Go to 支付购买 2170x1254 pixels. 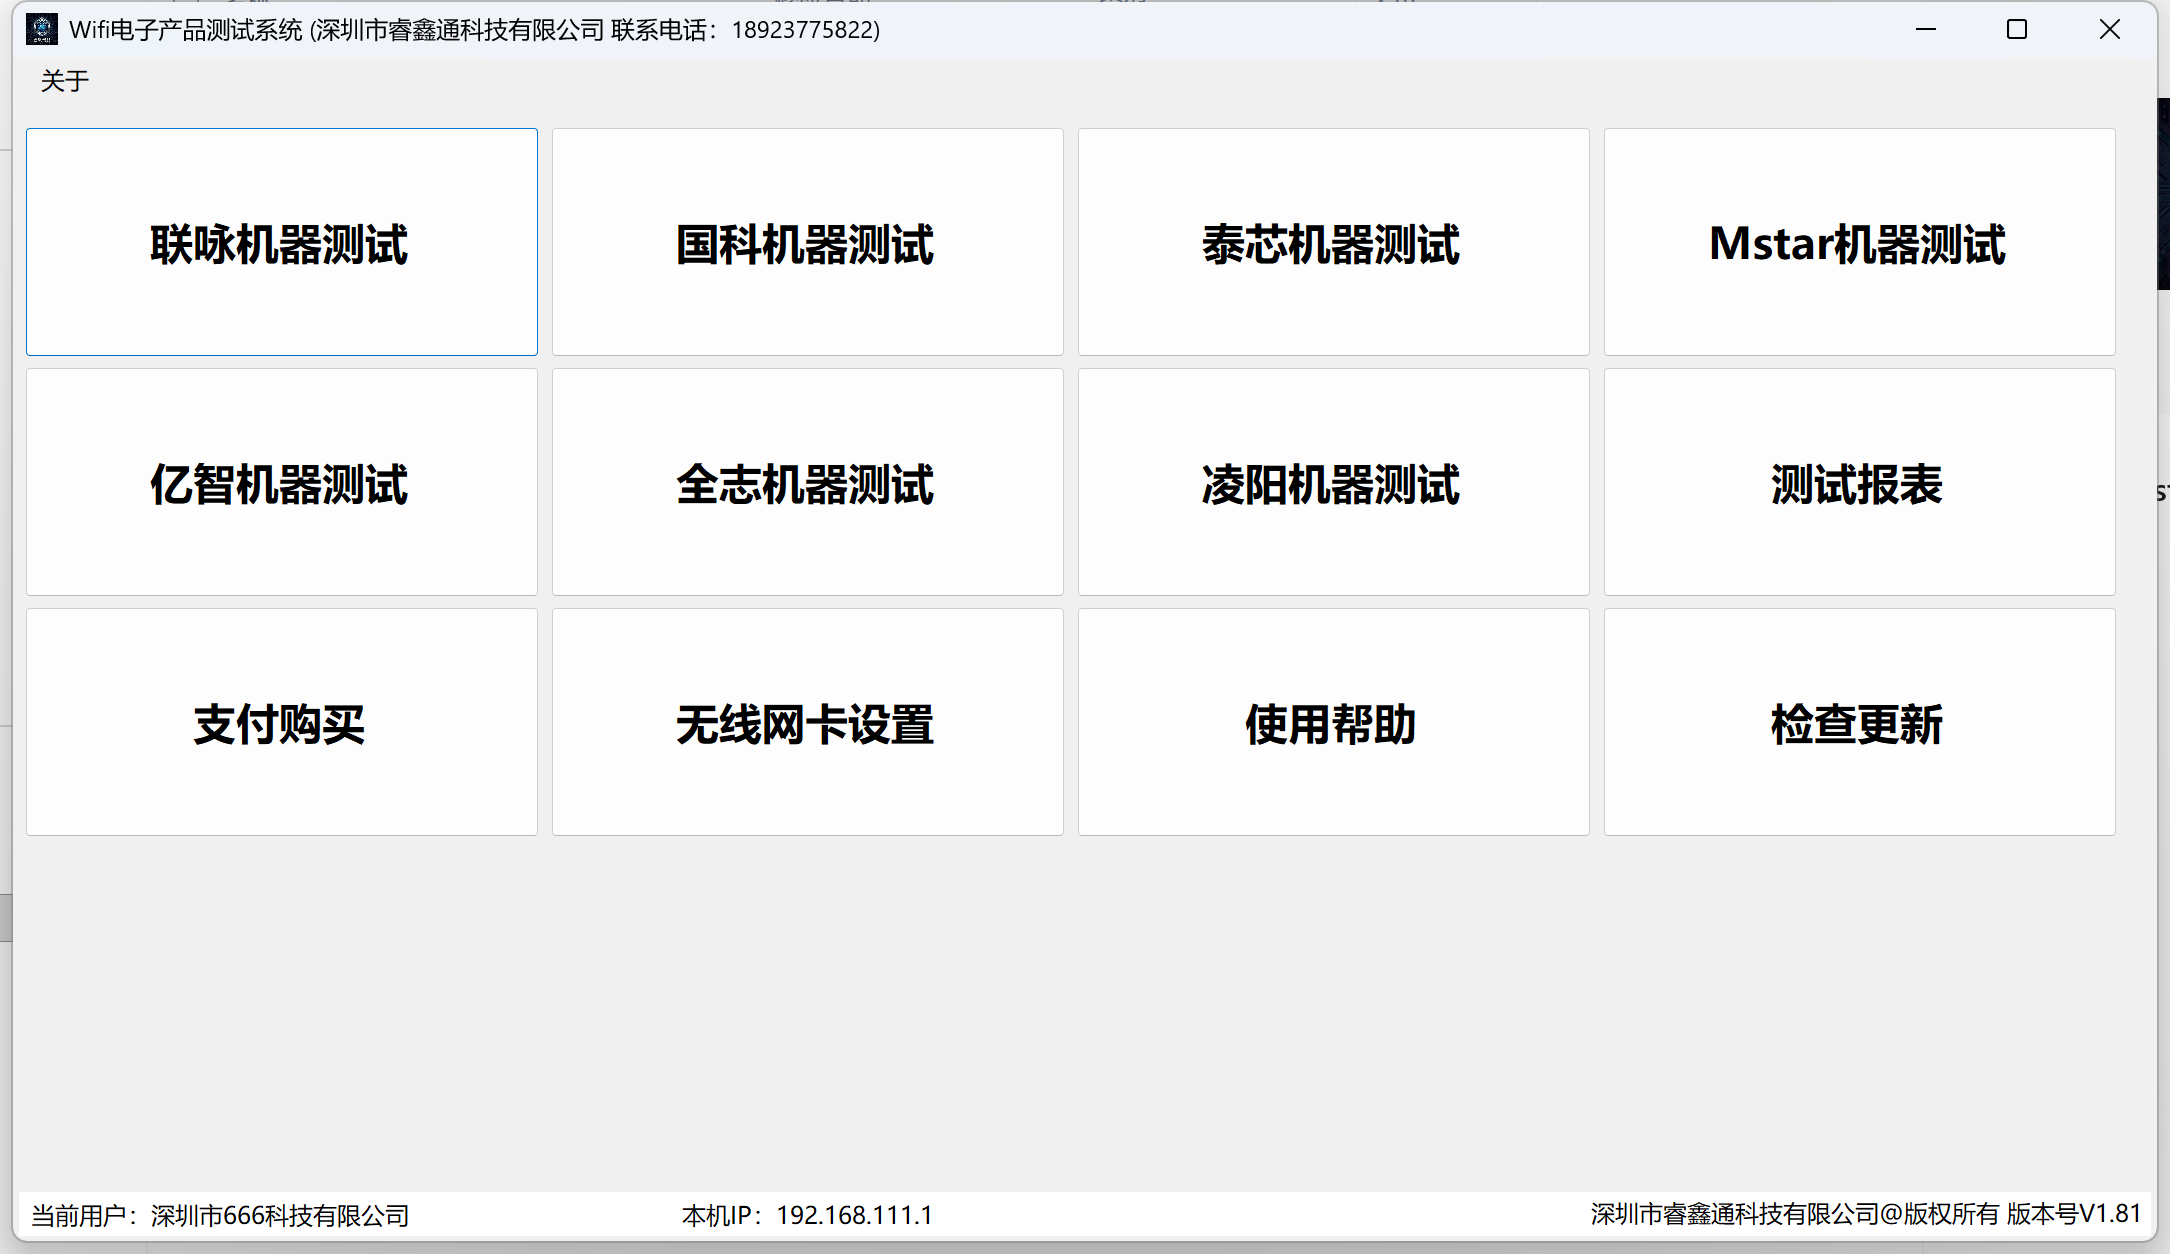tap(282, 722)
